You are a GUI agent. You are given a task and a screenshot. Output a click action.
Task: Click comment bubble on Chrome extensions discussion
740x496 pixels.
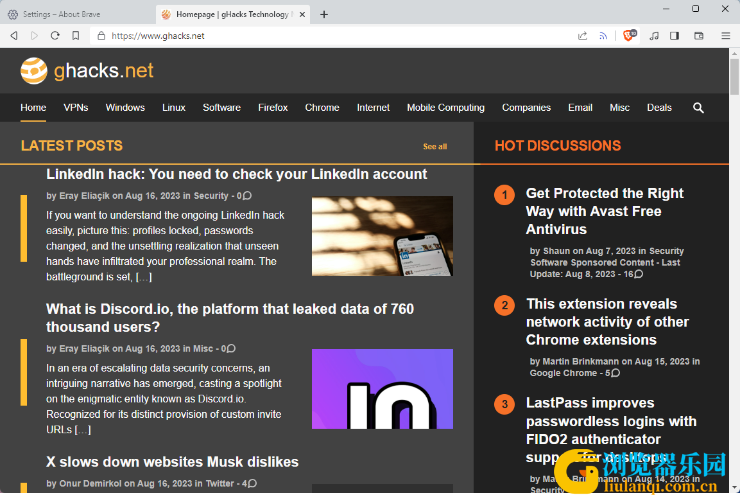pyautogui.click(x=615, y=373)
